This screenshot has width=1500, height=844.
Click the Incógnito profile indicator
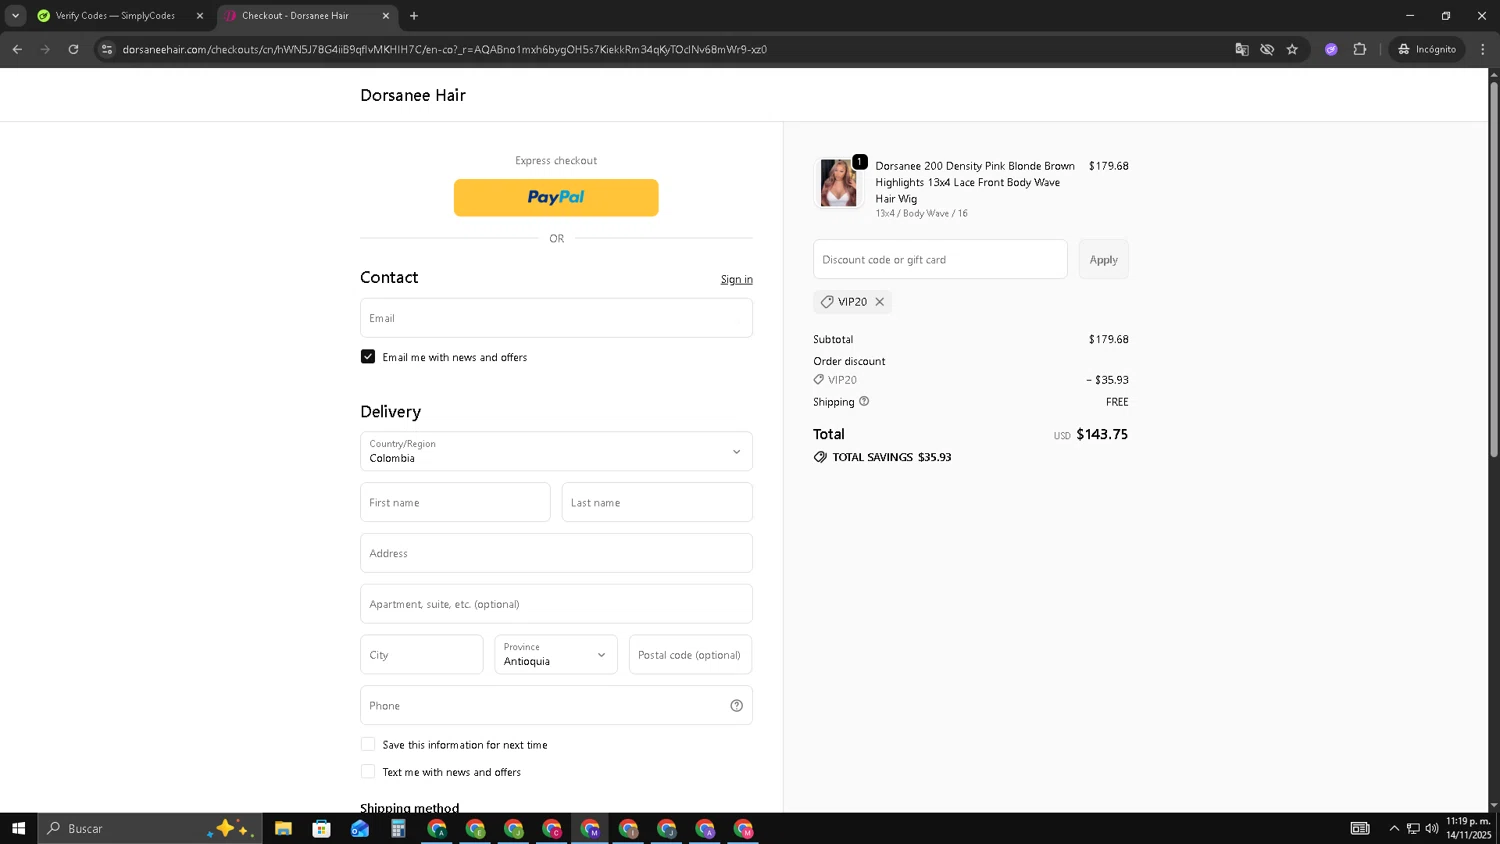pos(1427,49)
